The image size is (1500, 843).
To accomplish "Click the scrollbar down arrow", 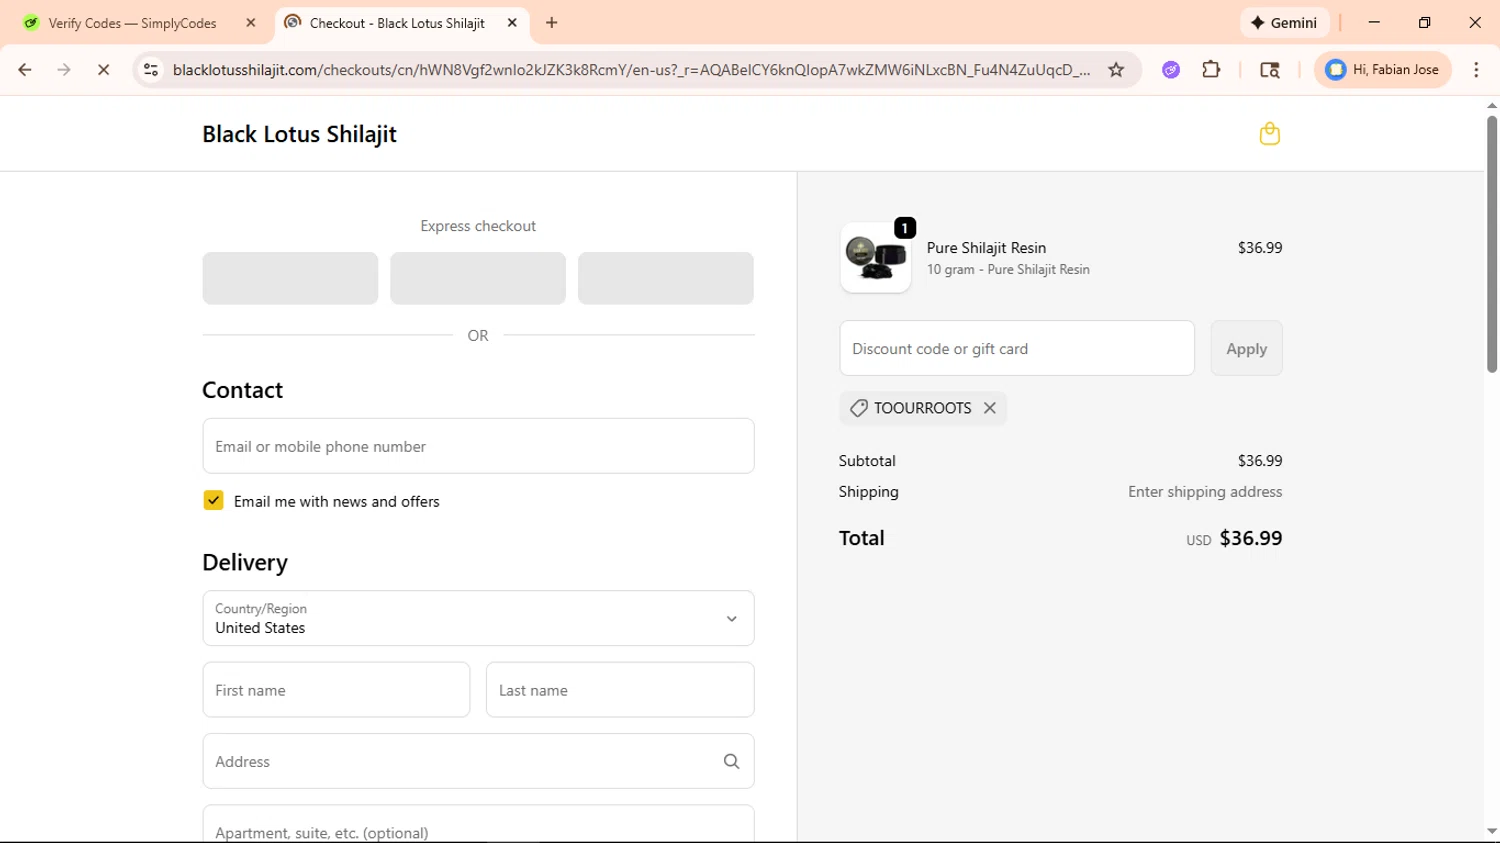I will click(1491, 832).
